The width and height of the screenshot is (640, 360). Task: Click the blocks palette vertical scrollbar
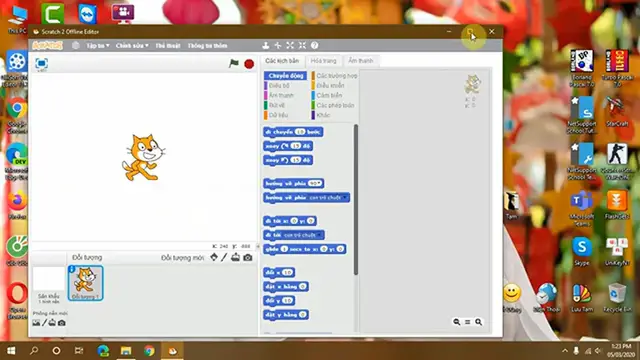pyautogui.click(x=356, y=200)
